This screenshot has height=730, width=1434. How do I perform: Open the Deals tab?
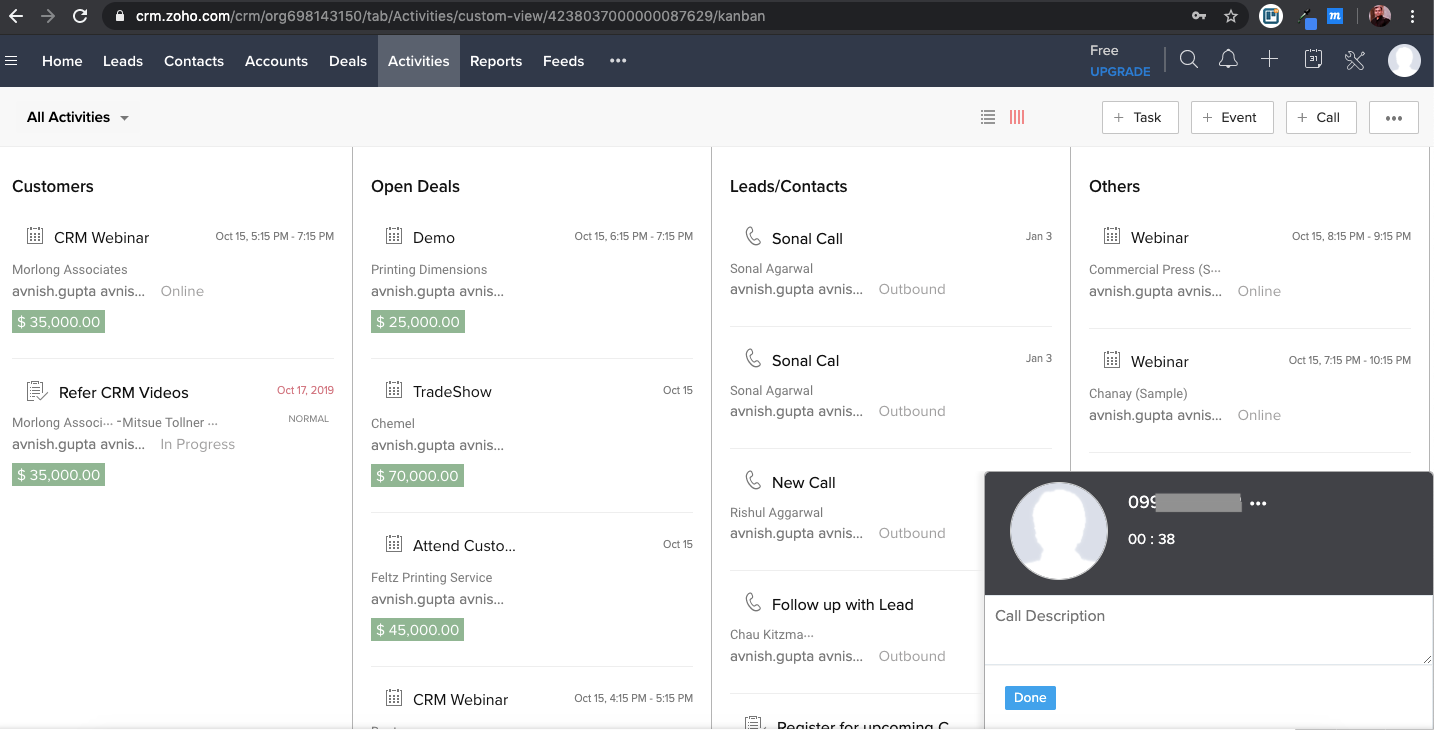348,61
